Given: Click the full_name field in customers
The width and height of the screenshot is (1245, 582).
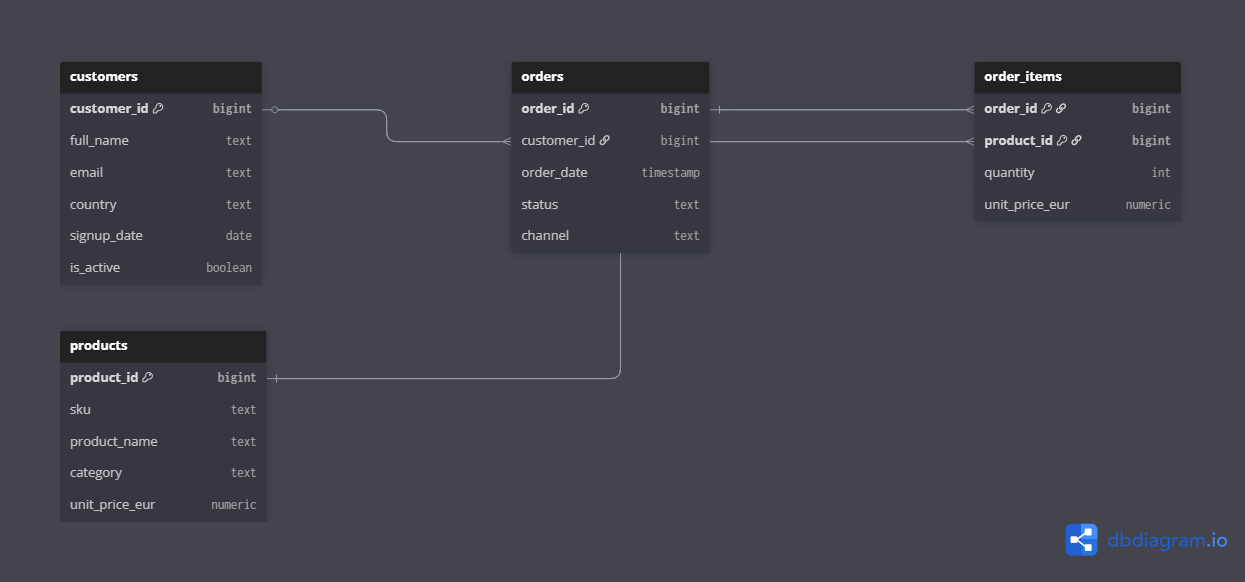Looking at the screenshot, I should tap(161, 140).
